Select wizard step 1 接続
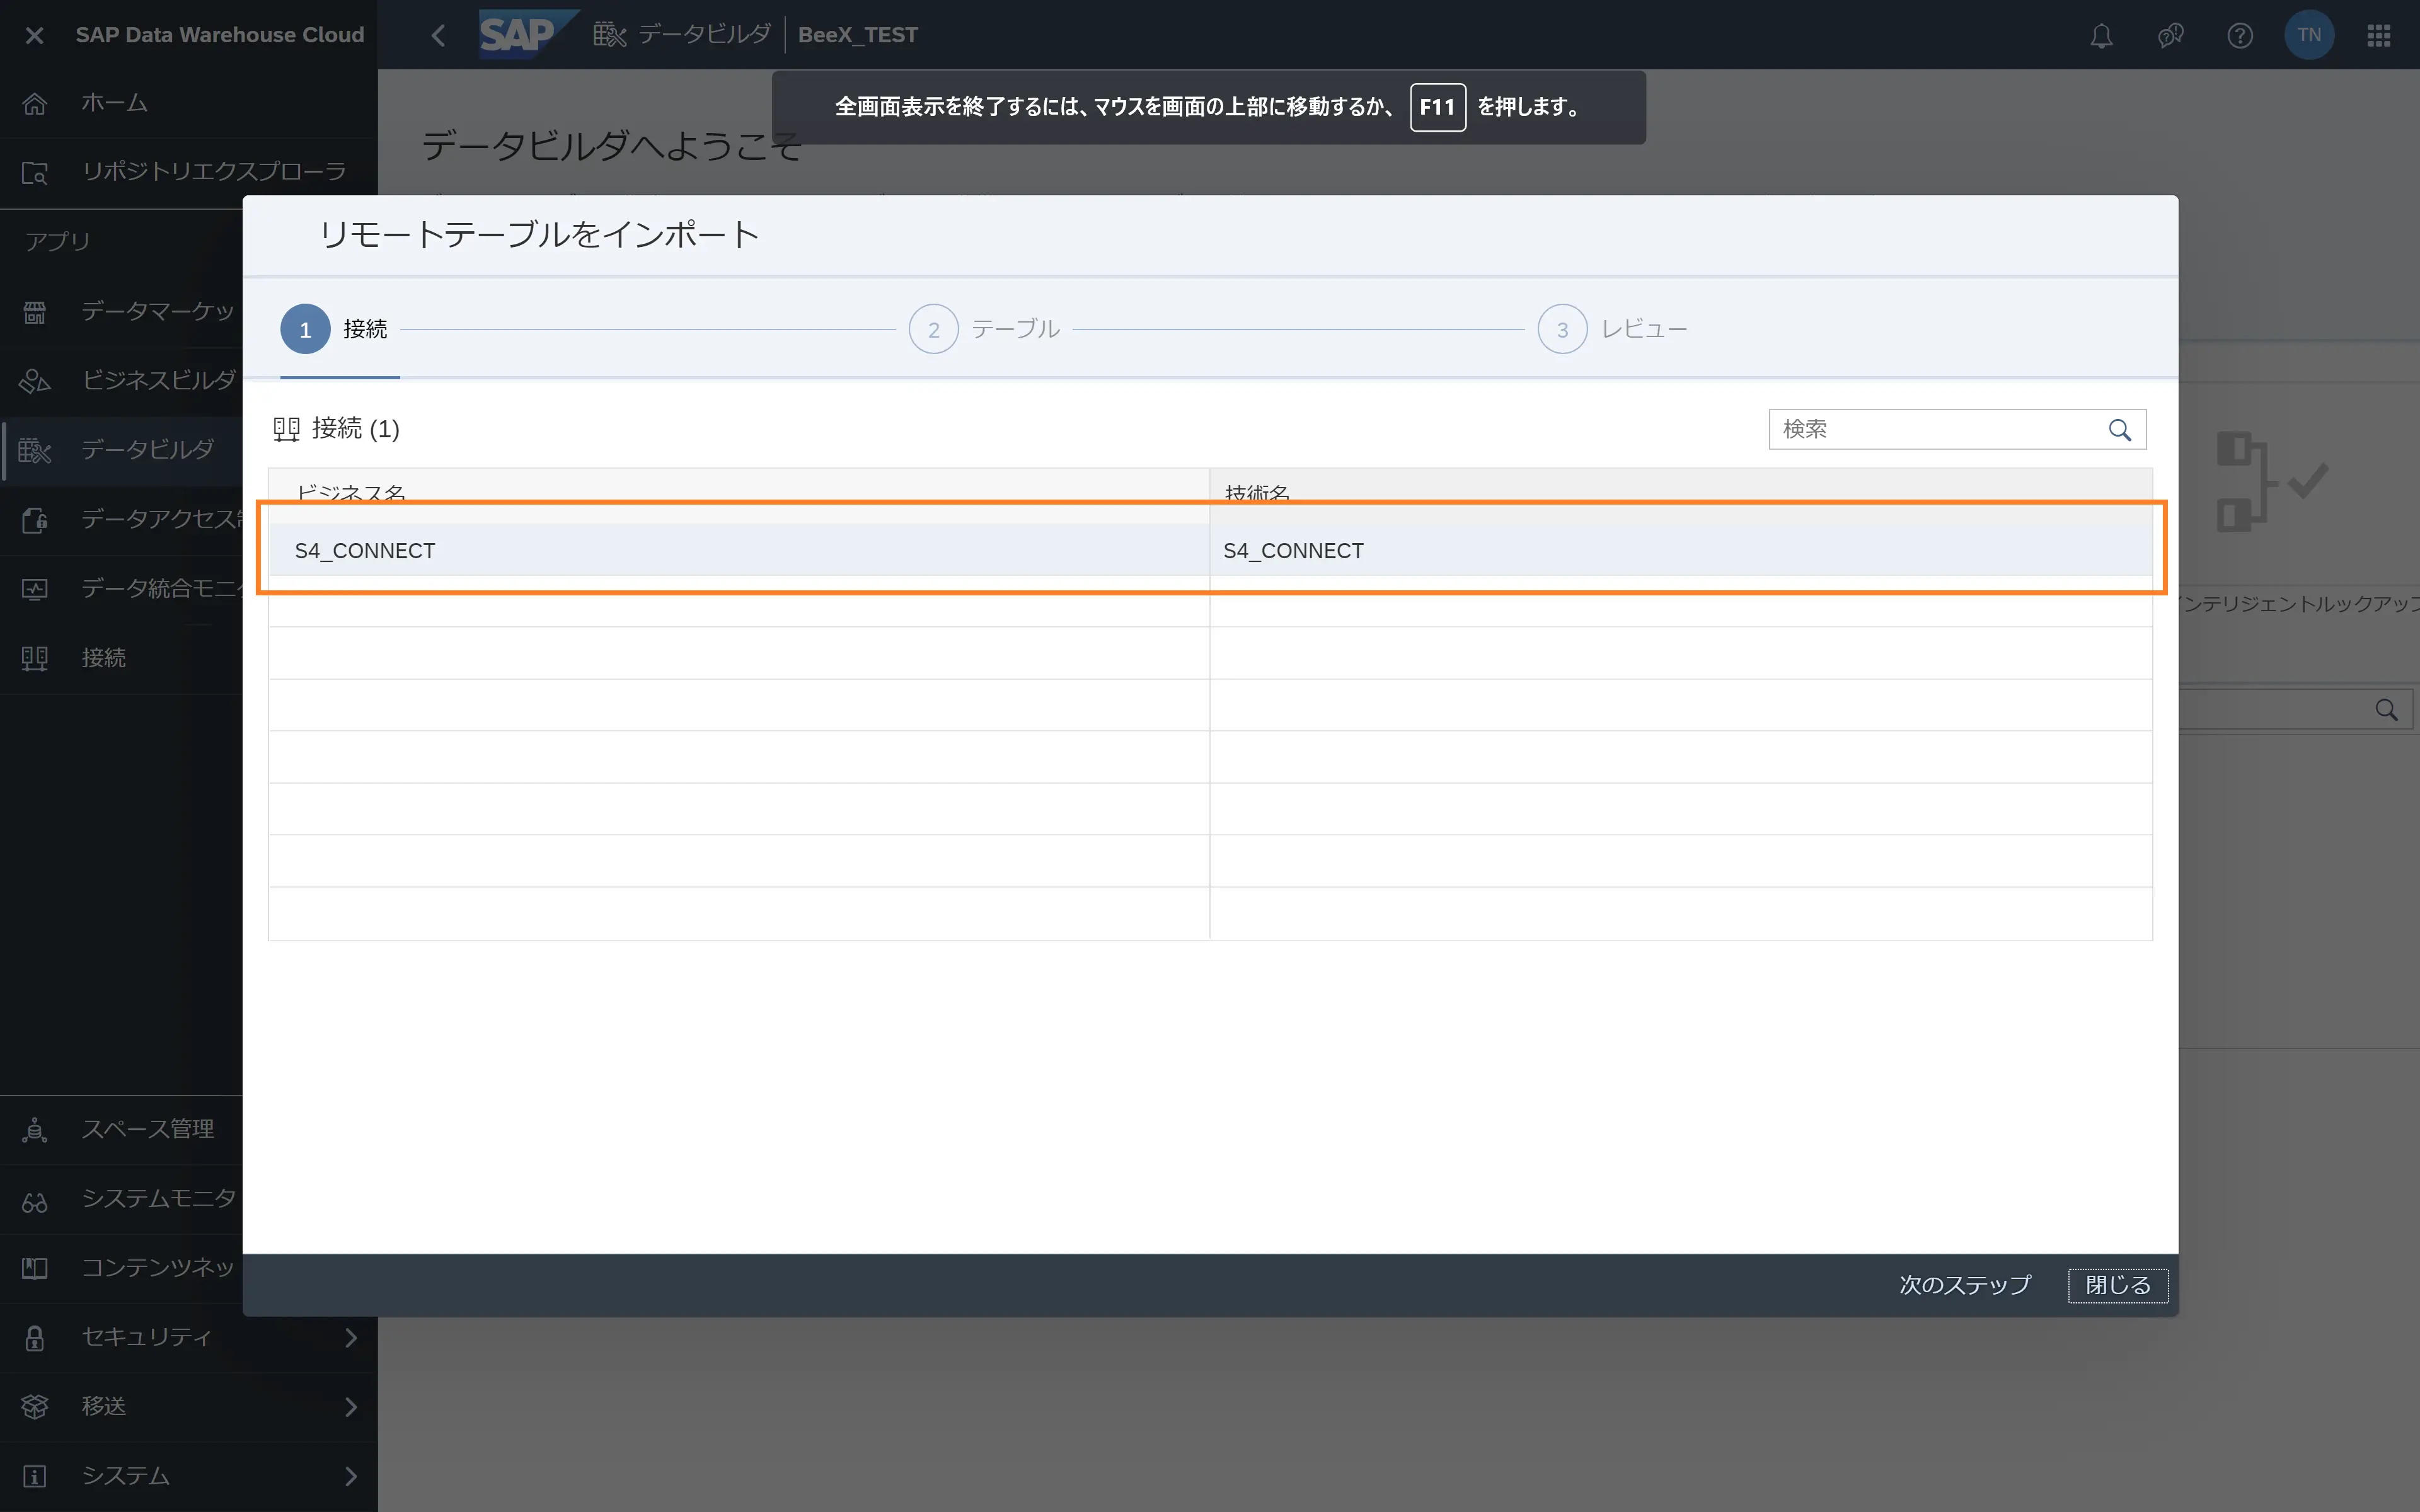This screenshot has width=2420, height=1512. pyautogui.click(x=335, y=329)
